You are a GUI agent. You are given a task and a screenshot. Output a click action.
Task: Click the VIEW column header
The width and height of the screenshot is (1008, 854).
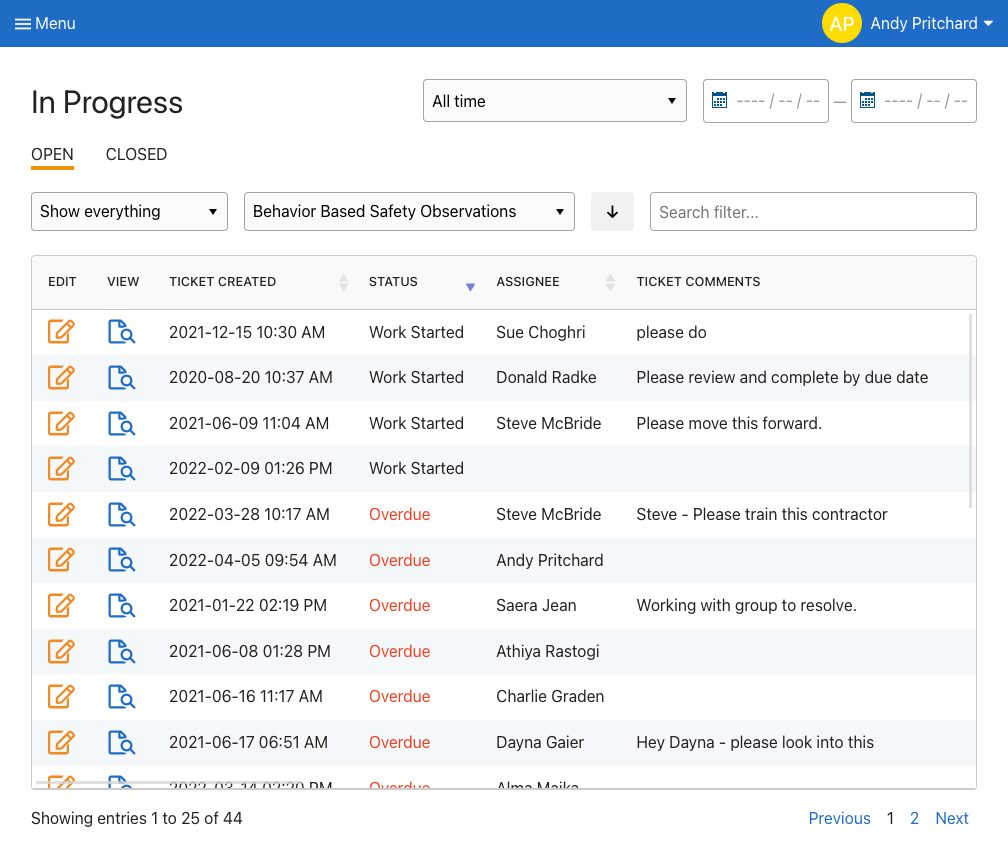[123, 282]
